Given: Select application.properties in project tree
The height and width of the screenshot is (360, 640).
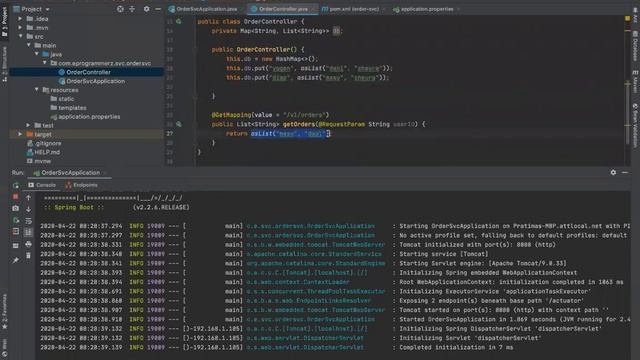Looking at the screenshot, I should point(89,117).
